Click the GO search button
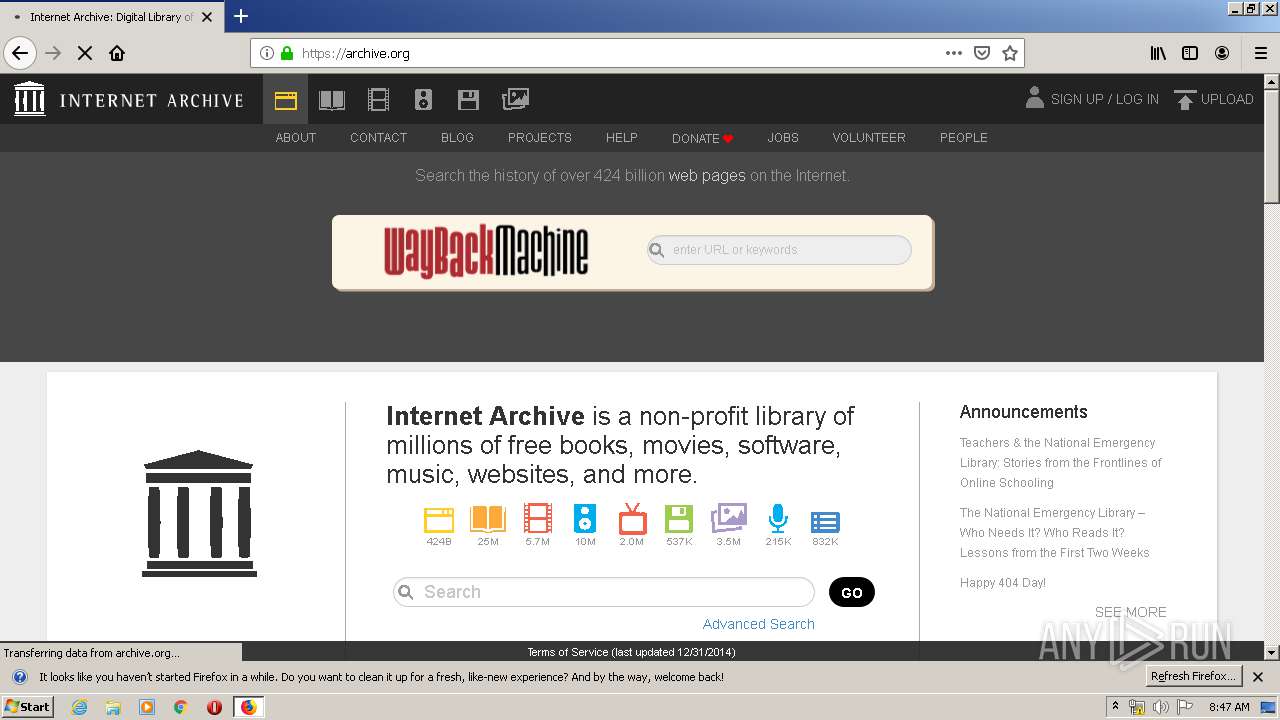1280x720 pixels. (x=852, y=592)
